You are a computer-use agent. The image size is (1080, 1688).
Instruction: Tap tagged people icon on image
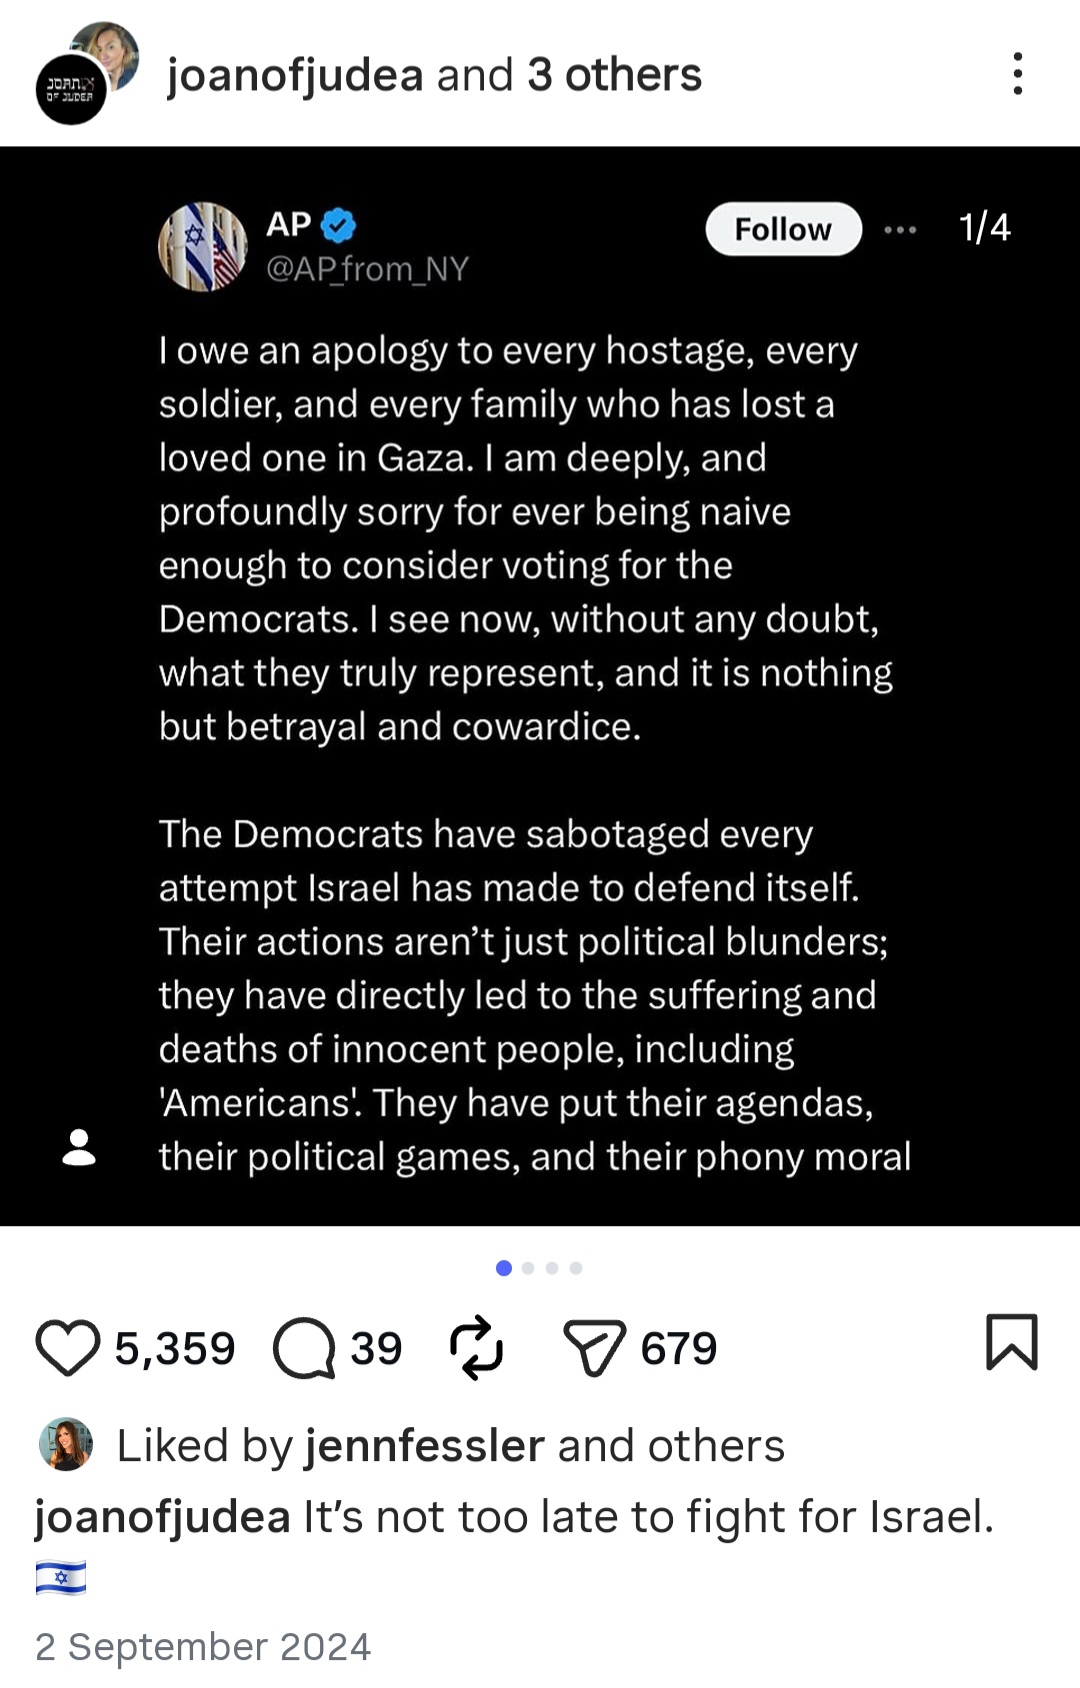coord(79,1148)
